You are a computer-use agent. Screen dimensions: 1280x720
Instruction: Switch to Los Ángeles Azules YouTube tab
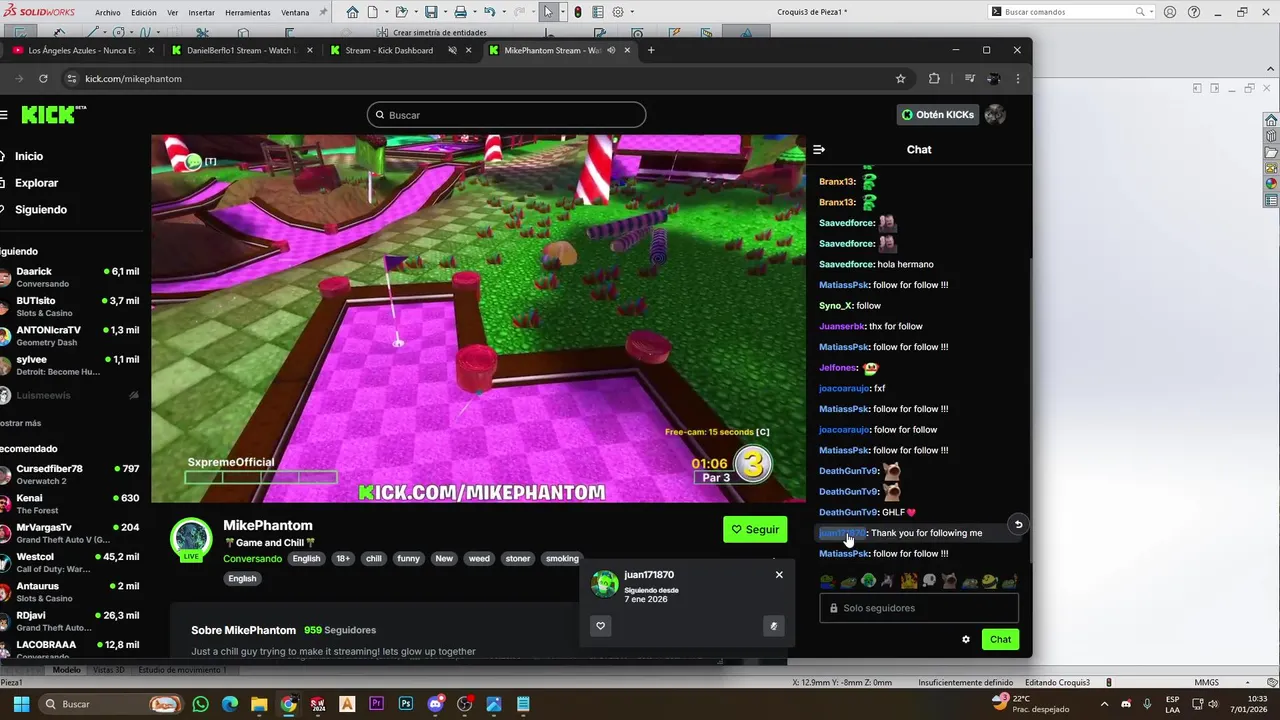[84, 50]
